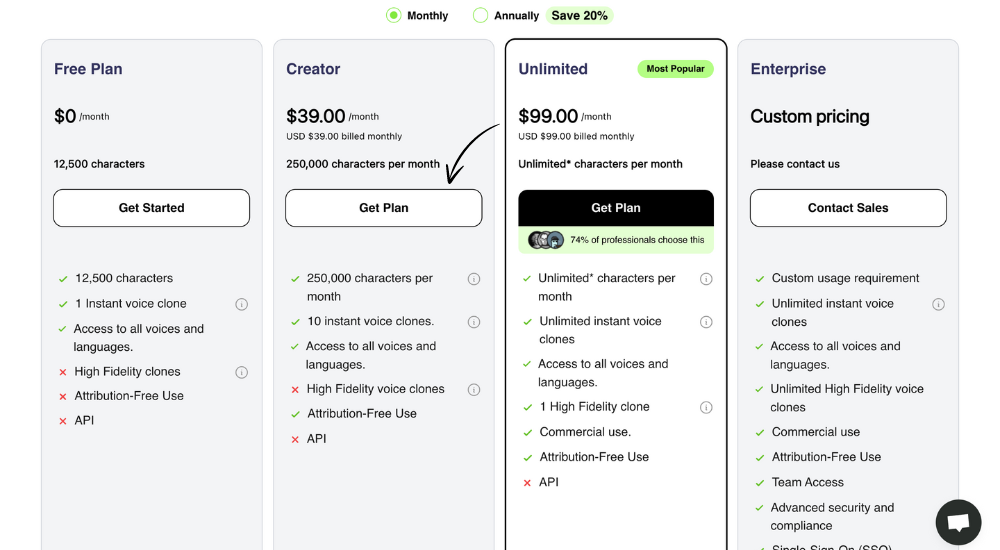View info on Unlimited characters per month
This screenshot has width=1000, height=550.
pos(705,279)
